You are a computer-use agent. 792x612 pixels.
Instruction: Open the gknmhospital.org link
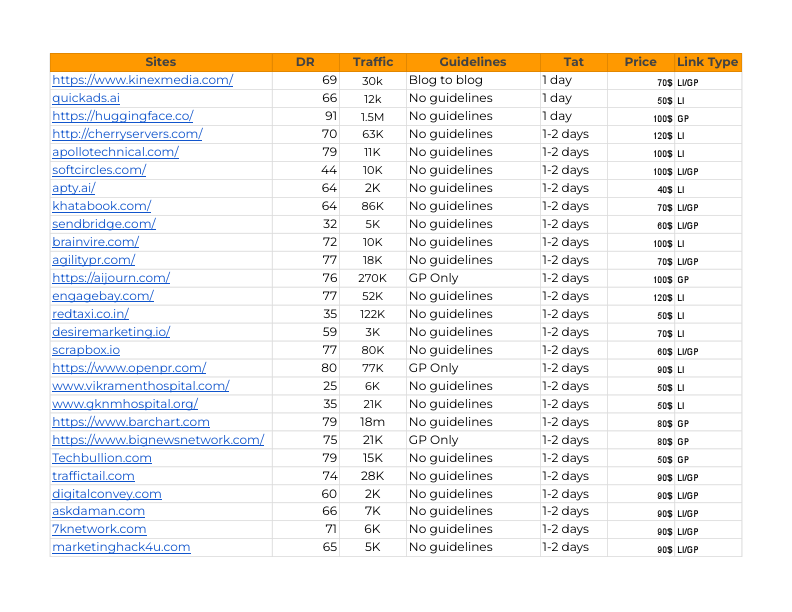[x=125, y=404]
